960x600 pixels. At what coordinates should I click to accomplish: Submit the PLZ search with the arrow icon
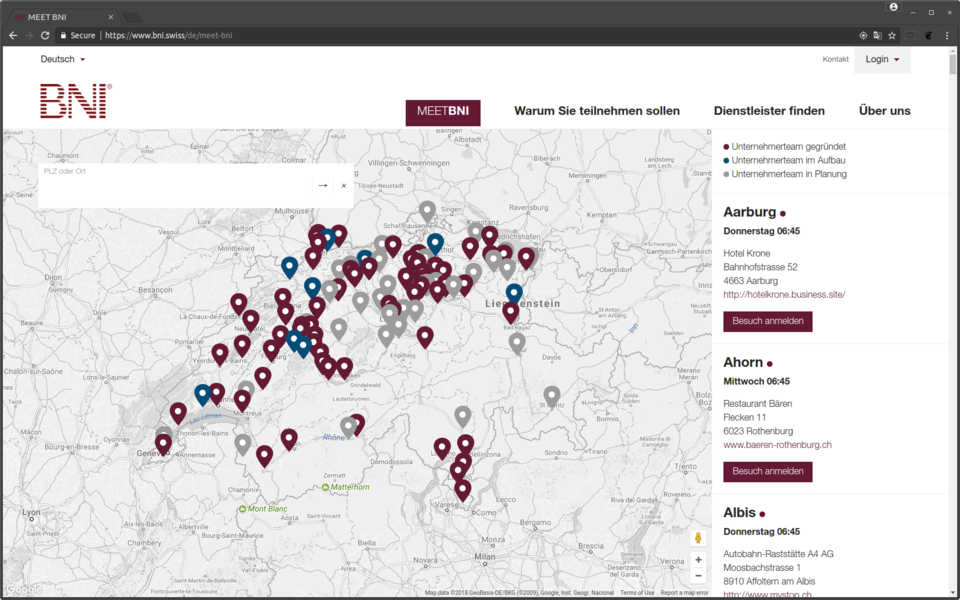(323, 186)
